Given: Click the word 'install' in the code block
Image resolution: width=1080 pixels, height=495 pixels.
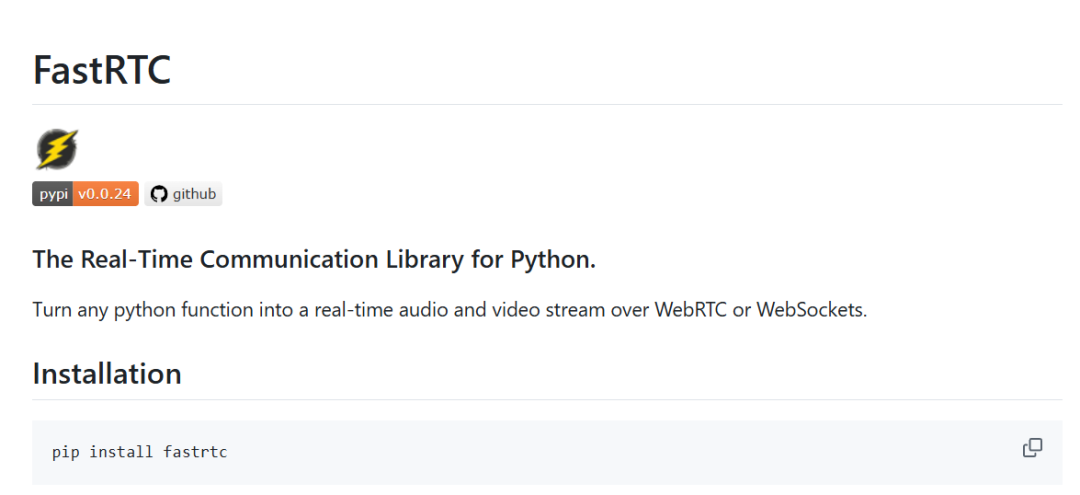Looking at the screenshot, I should click(121, 452).
